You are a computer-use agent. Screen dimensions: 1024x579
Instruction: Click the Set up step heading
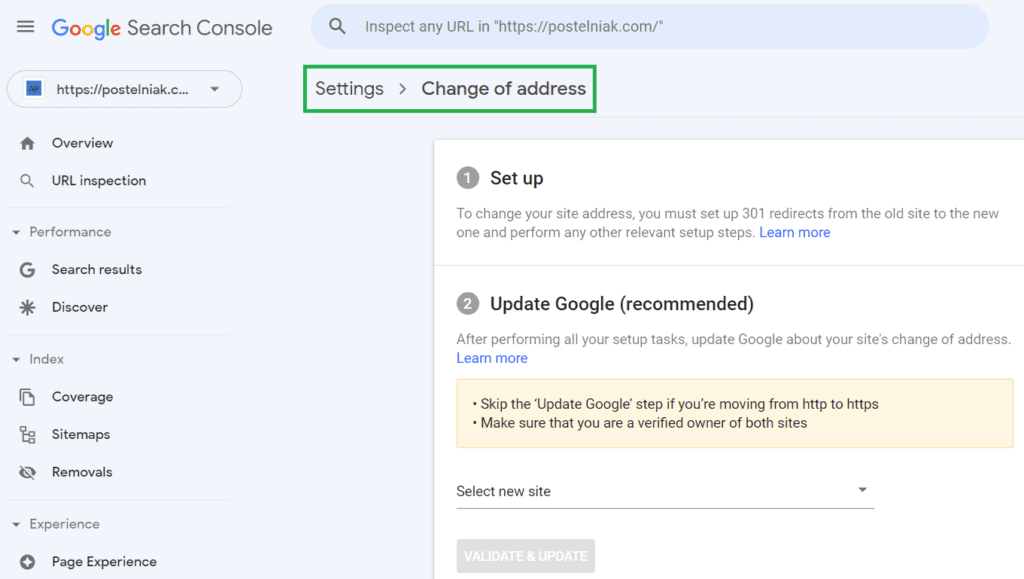coord(517,178)
